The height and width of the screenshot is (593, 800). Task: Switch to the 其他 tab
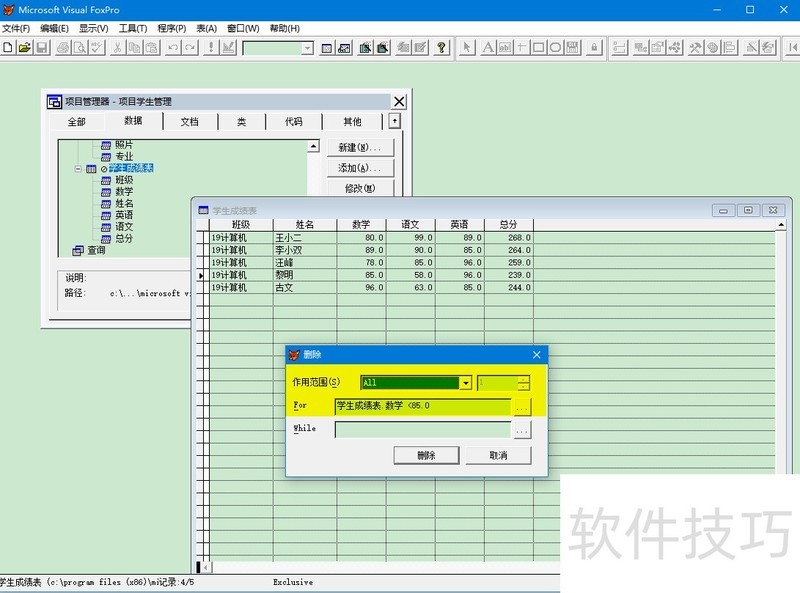pos(352,121)
